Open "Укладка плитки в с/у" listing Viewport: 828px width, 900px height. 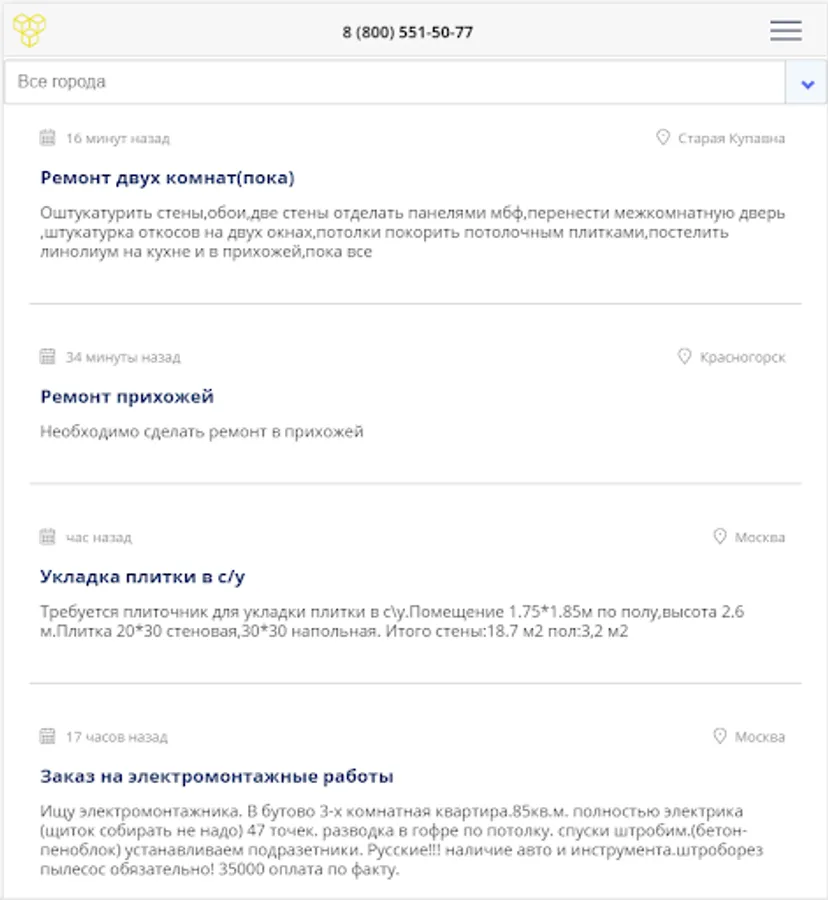click(x=142, y=577)
